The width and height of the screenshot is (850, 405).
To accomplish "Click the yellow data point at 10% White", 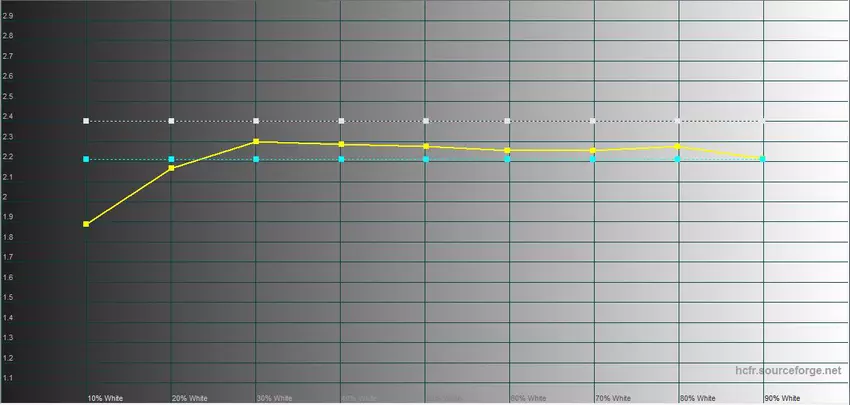I will coord(87,224).
